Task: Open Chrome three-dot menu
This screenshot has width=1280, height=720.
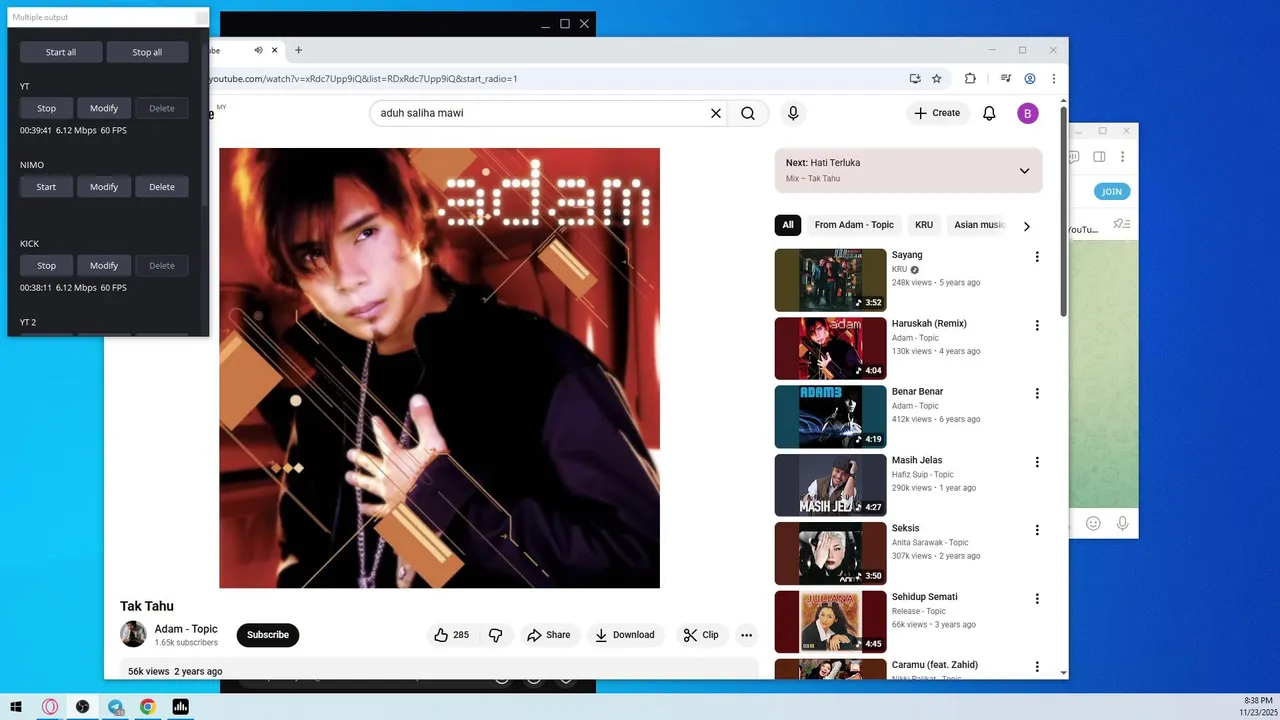Action: (1053, 78)
